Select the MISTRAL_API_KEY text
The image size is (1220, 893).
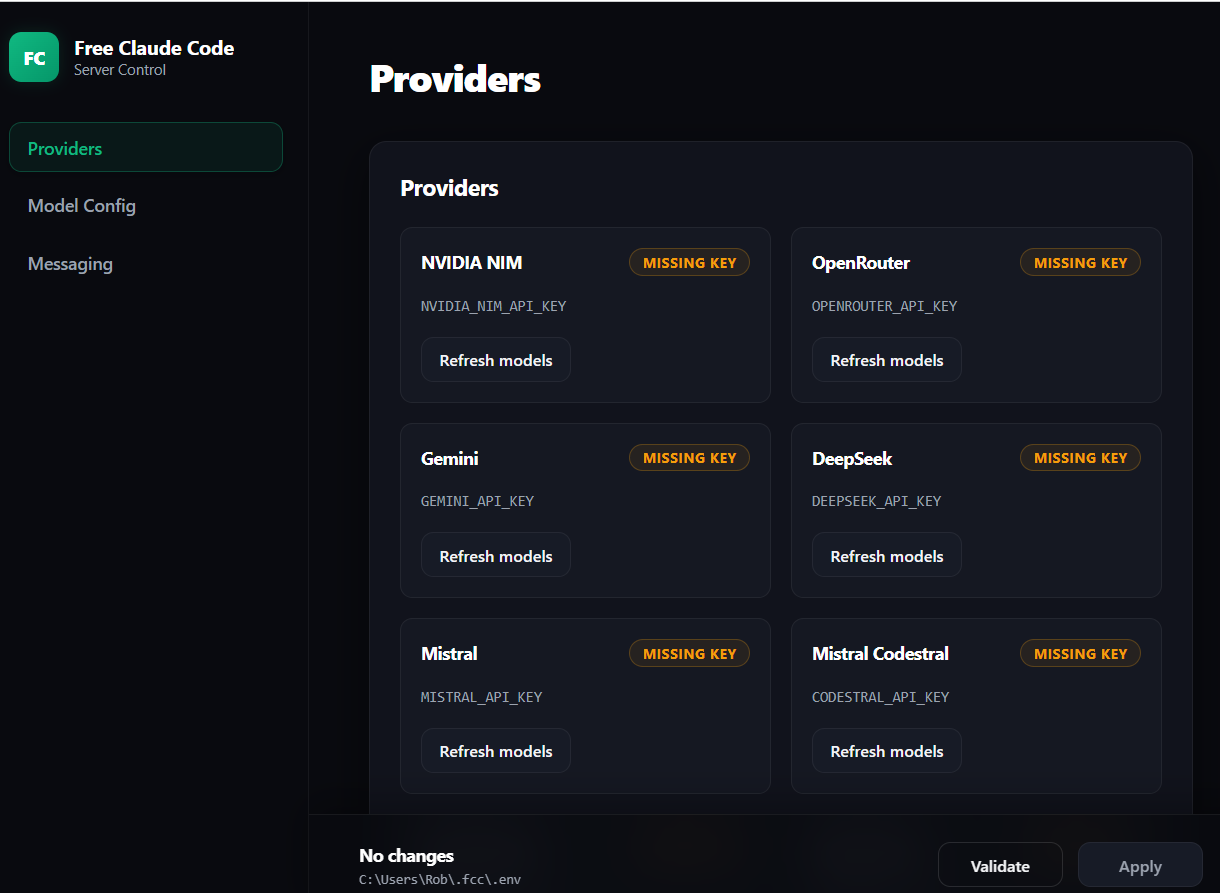[482, 697]
